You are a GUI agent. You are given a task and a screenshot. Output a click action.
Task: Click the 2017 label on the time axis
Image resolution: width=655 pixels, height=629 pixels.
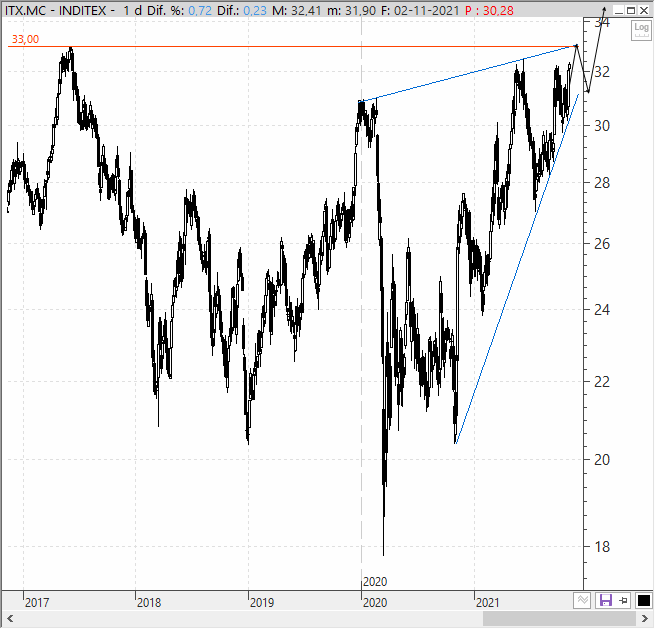coord(37,603)
